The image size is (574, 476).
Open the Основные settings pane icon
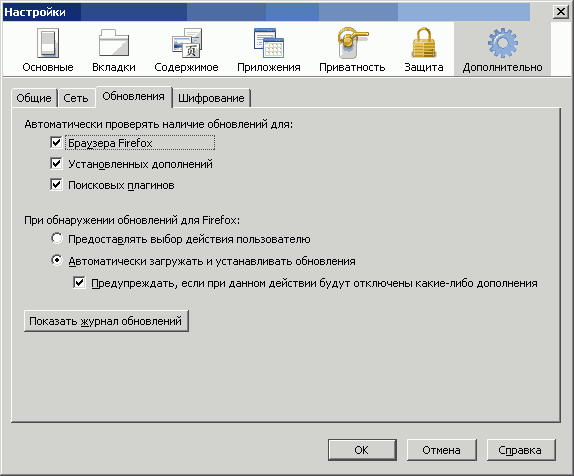(x=48, y=44)
